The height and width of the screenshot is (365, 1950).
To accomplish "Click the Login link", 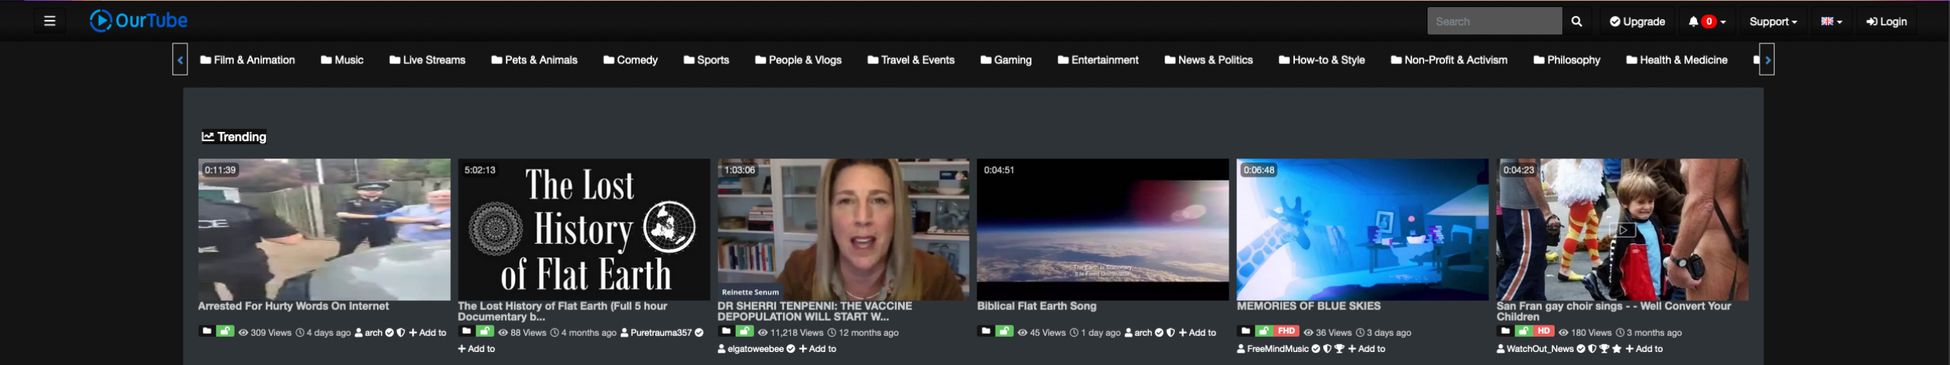I will coord(1887,21).
